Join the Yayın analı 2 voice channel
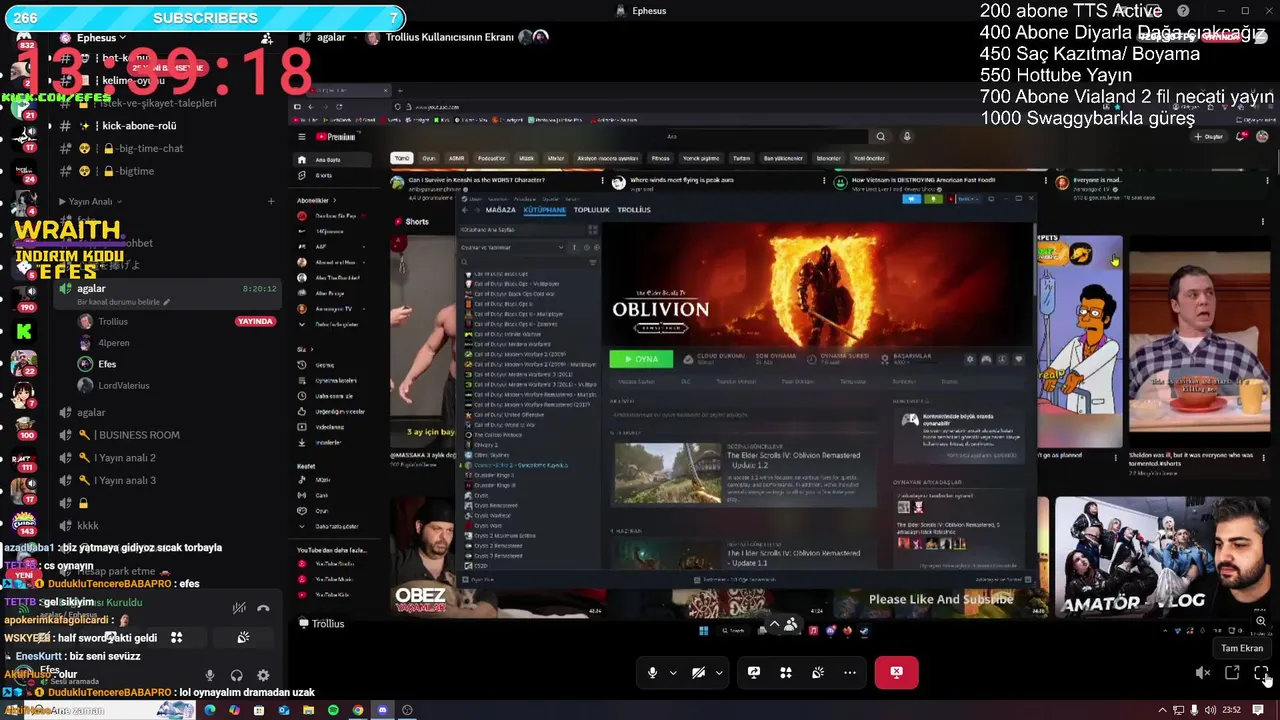 (124, 458)
